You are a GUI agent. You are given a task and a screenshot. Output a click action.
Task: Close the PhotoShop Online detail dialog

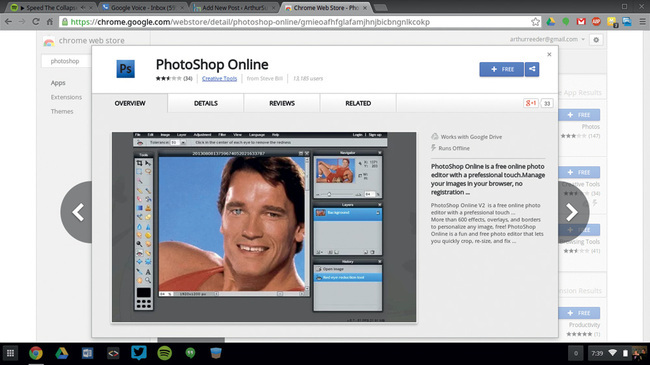[549, 54]
